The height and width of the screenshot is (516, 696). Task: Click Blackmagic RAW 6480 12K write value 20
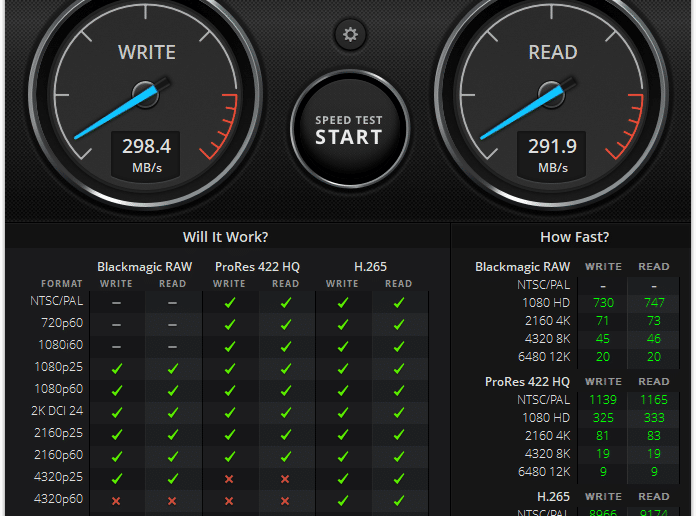(x=603, y=357)
